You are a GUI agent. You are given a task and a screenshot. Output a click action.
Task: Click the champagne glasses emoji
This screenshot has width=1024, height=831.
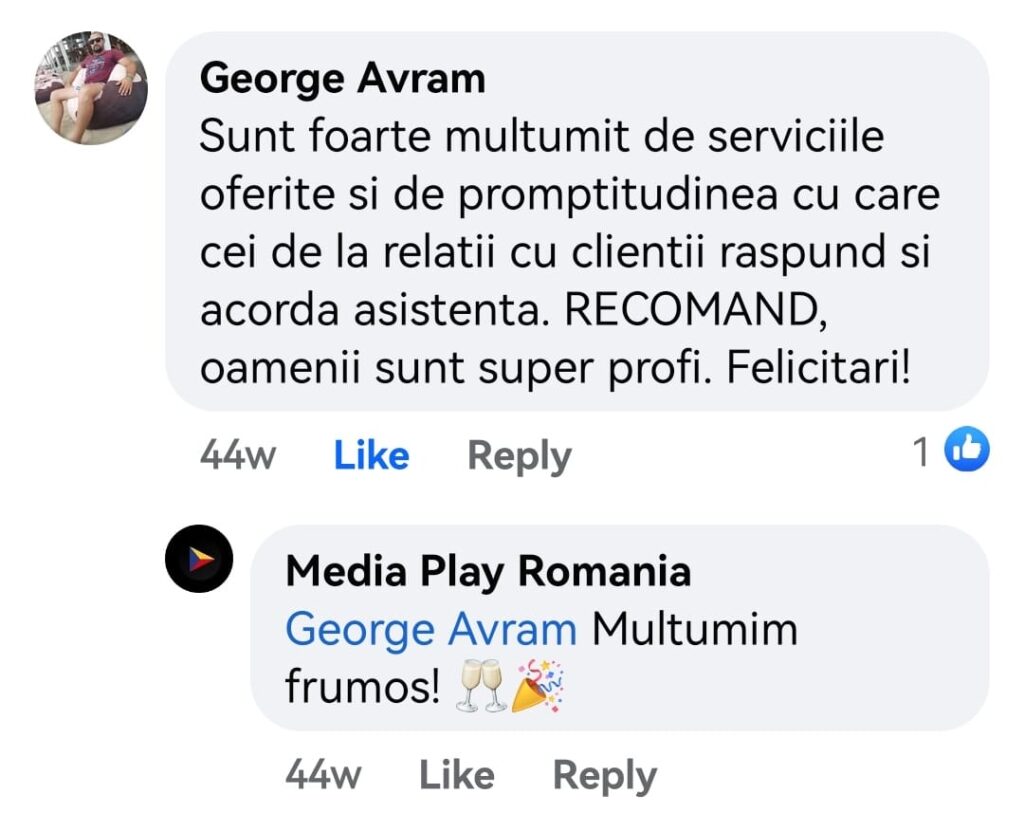481,689
